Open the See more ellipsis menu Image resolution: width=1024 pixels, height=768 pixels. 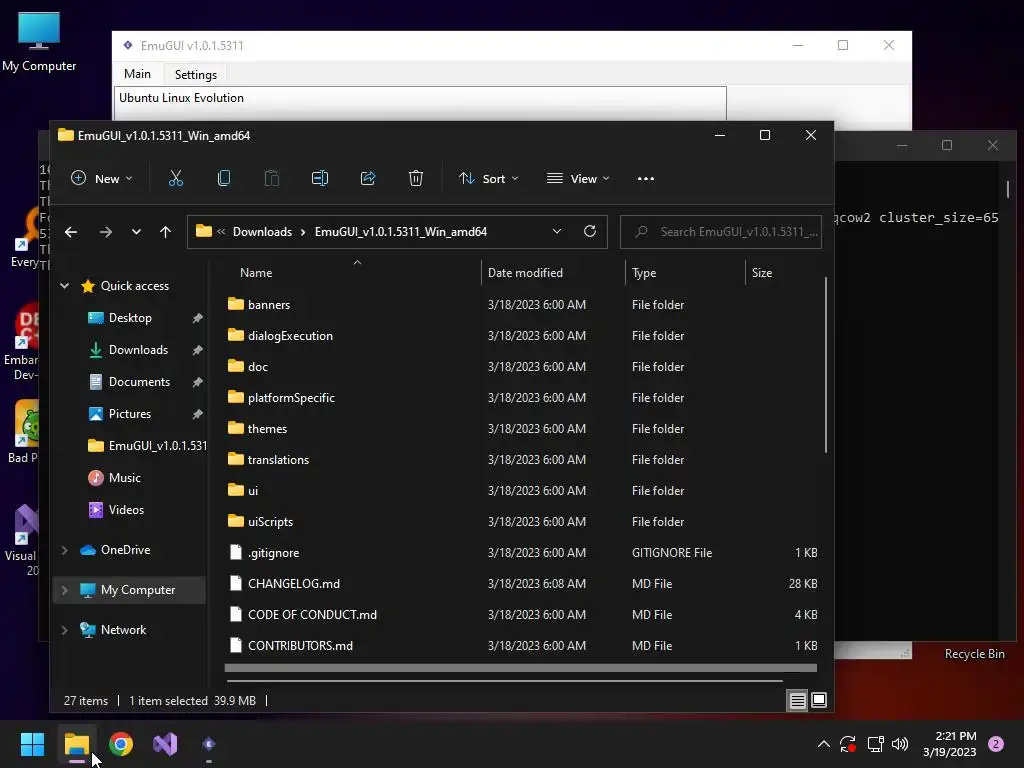(646, 179)
